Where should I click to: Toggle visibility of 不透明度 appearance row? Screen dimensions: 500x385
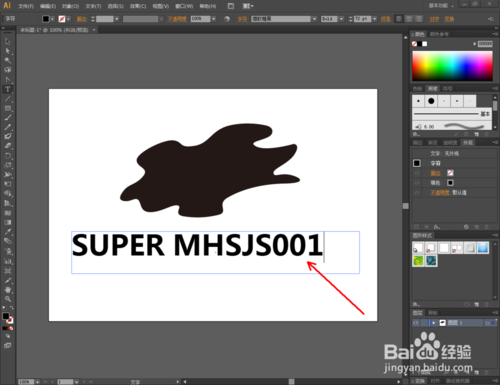tap(417, 193)
